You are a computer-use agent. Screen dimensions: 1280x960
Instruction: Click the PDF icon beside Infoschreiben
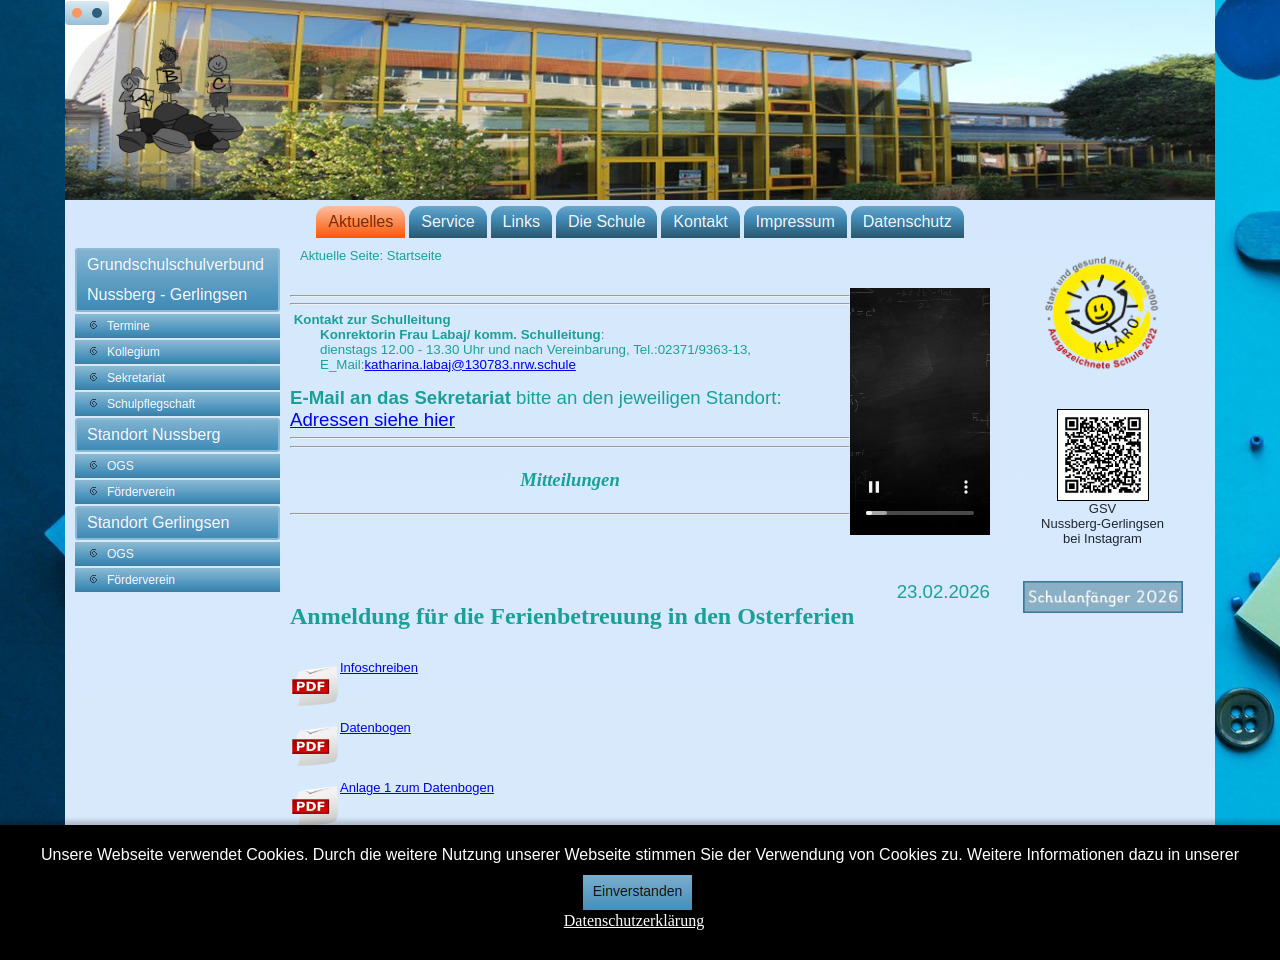click(314, 686)
